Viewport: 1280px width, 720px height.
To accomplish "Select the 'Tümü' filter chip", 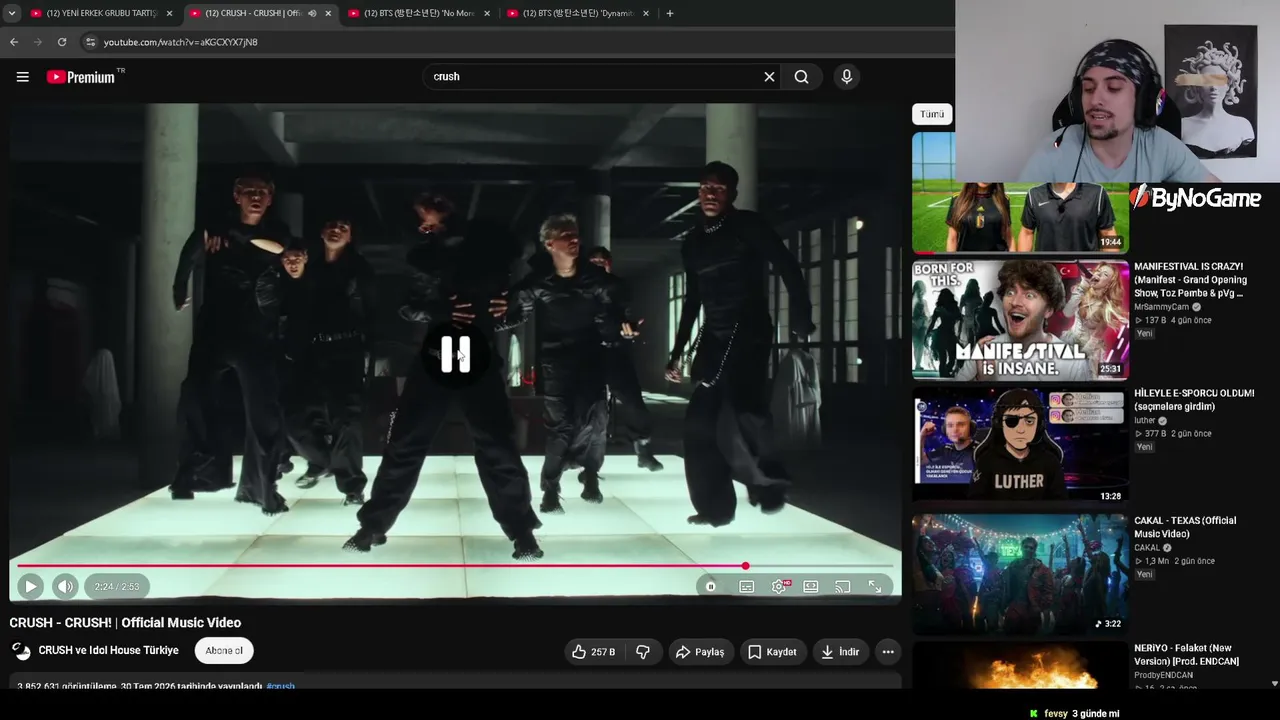I will [x=932, y=114].
